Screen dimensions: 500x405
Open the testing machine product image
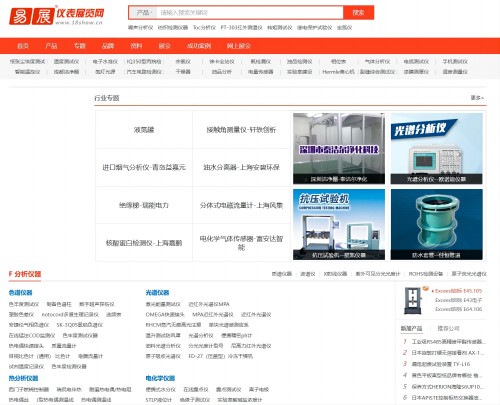(413, 300)
